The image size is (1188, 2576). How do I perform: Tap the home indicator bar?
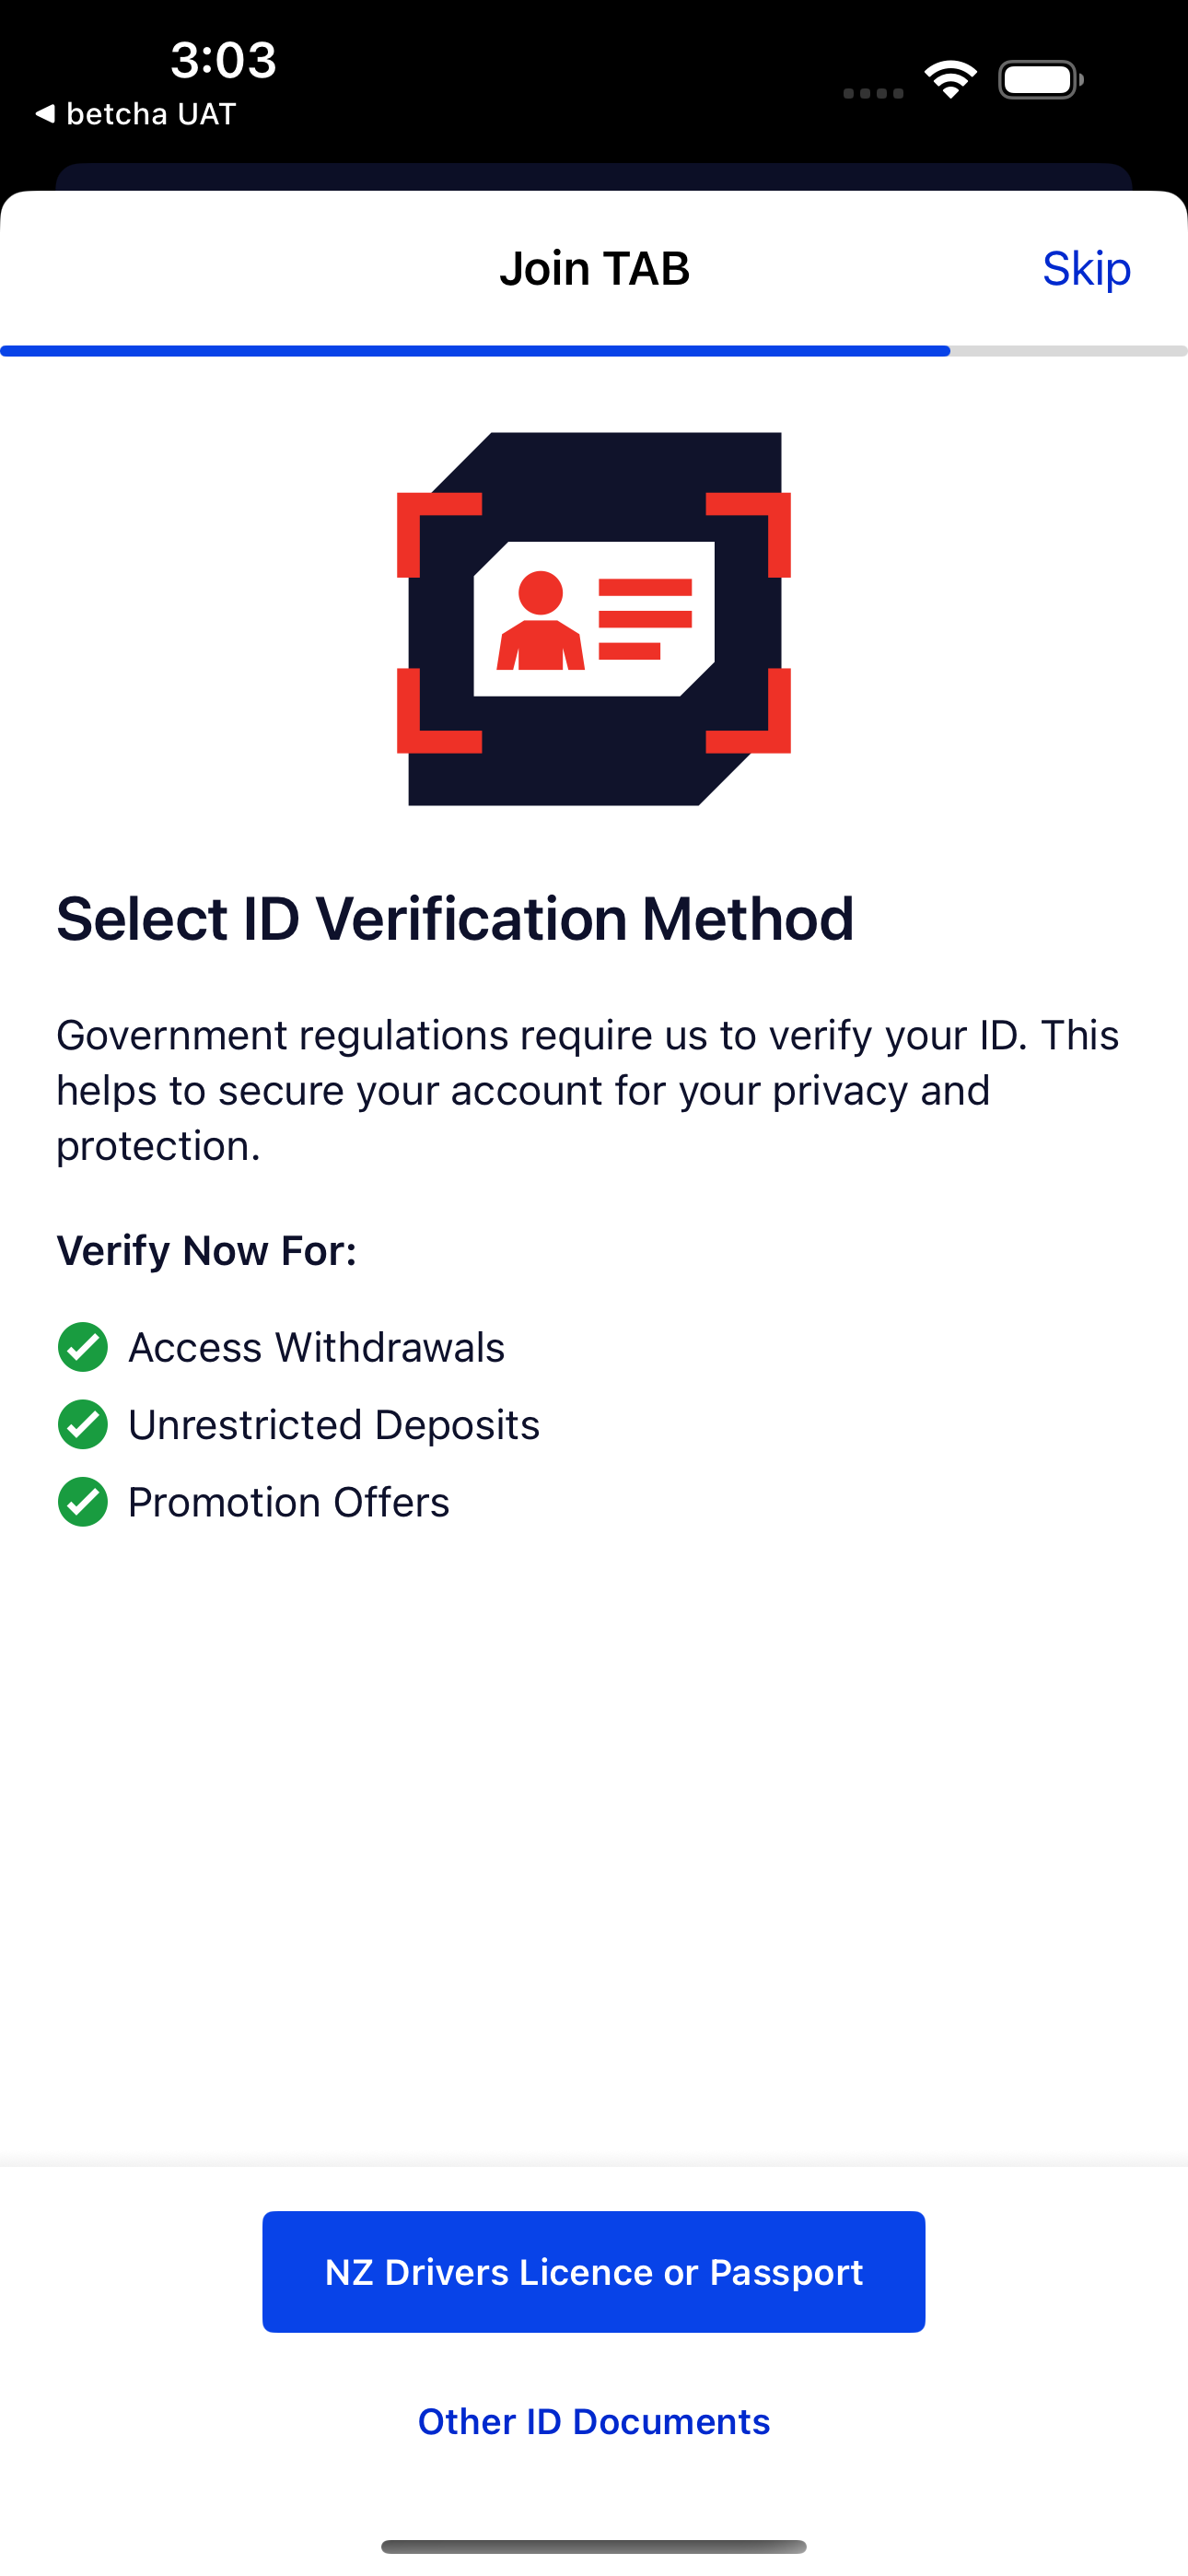point(594,2546)
